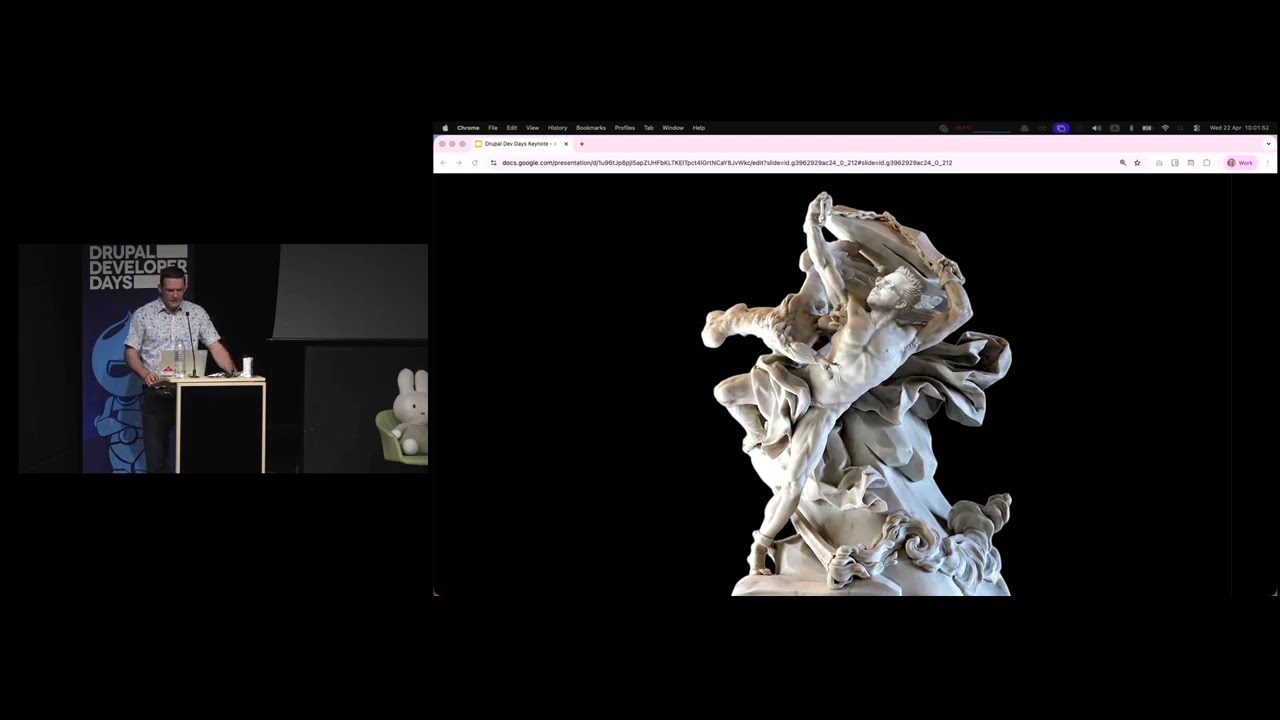Click the highlighted screen mirroring menu bar icon
The height and width of the screenshot is (720, 1280).
[x=1061, y=128]
